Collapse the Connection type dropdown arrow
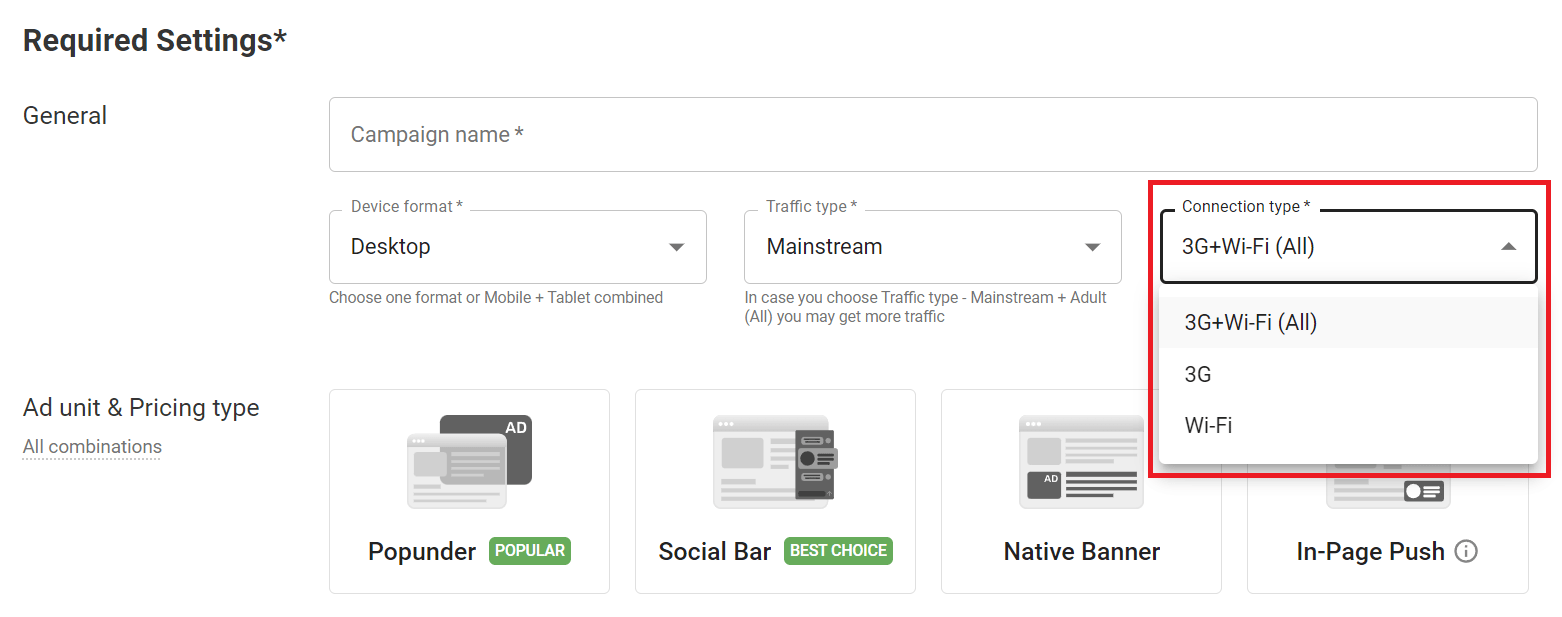 coord(1509,247)
